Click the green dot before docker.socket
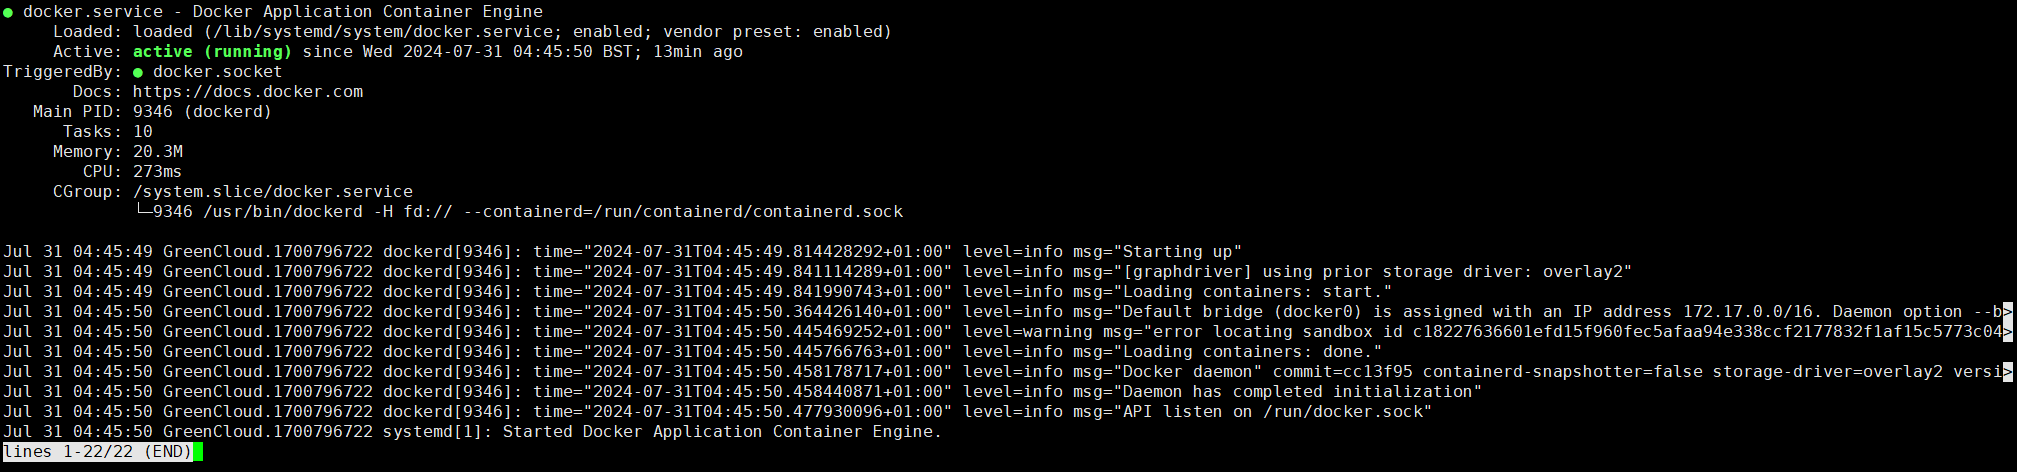This screenshot has width=2017, height=472. [x=138, y=72]
